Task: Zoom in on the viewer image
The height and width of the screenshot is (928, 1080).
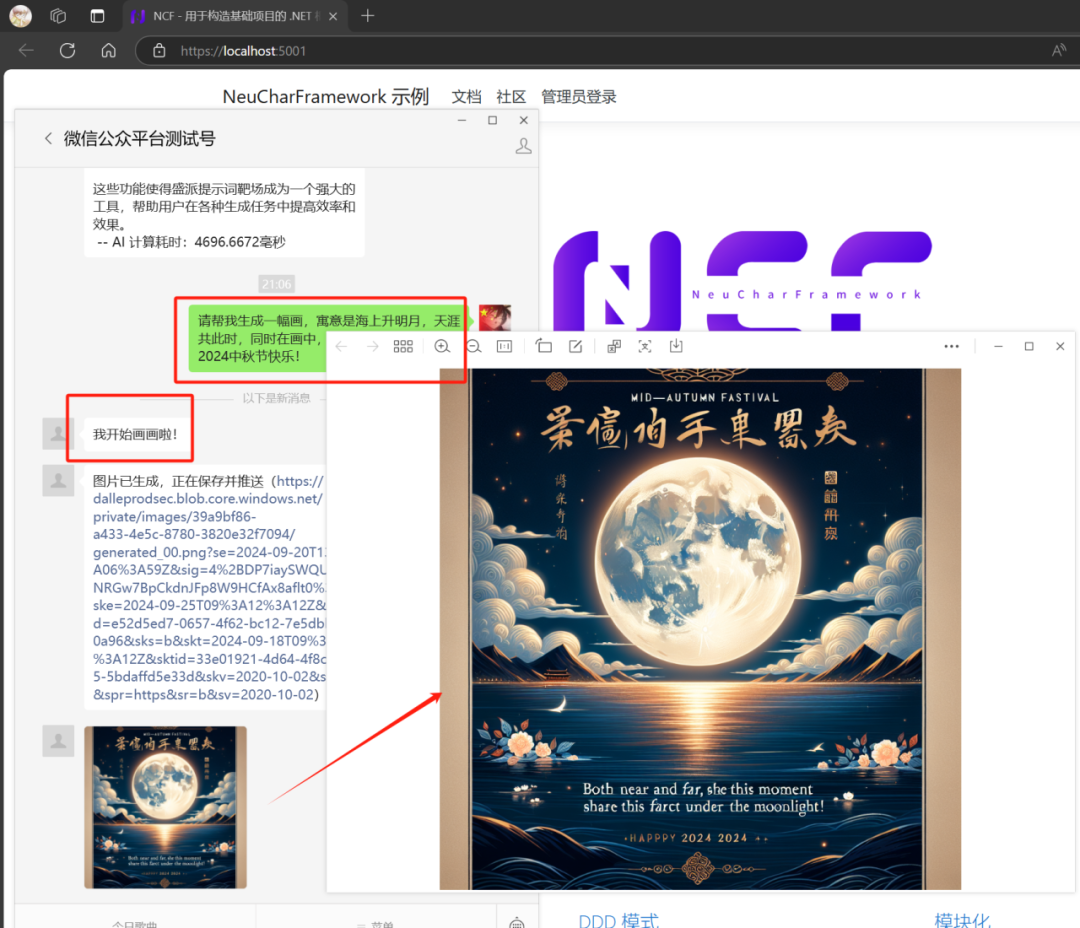Action: point(442,346)
